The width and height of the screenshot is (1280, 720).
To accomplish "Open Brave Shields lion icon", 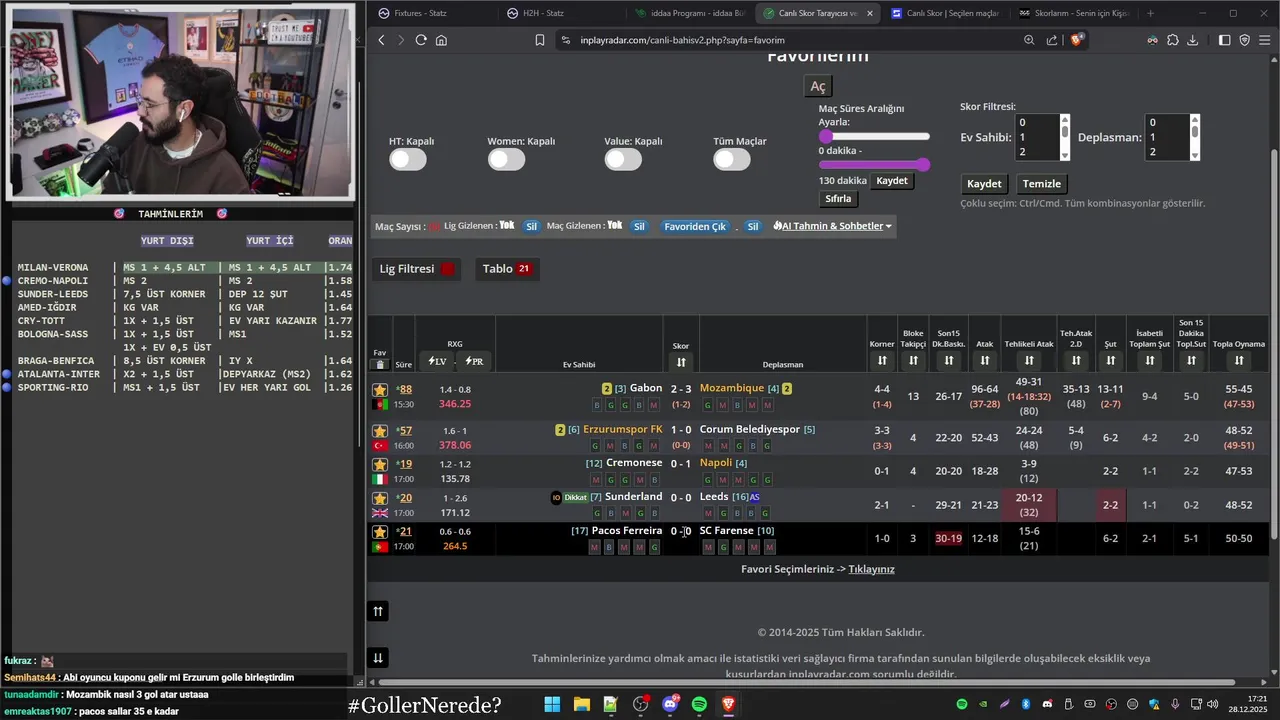I will point(1077,40).
